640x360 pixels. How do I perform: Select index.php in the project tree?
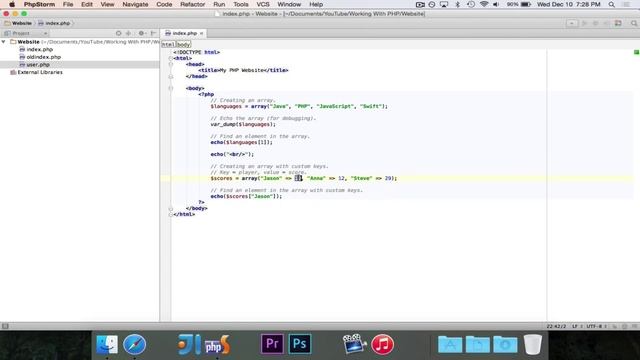(40, 49)
